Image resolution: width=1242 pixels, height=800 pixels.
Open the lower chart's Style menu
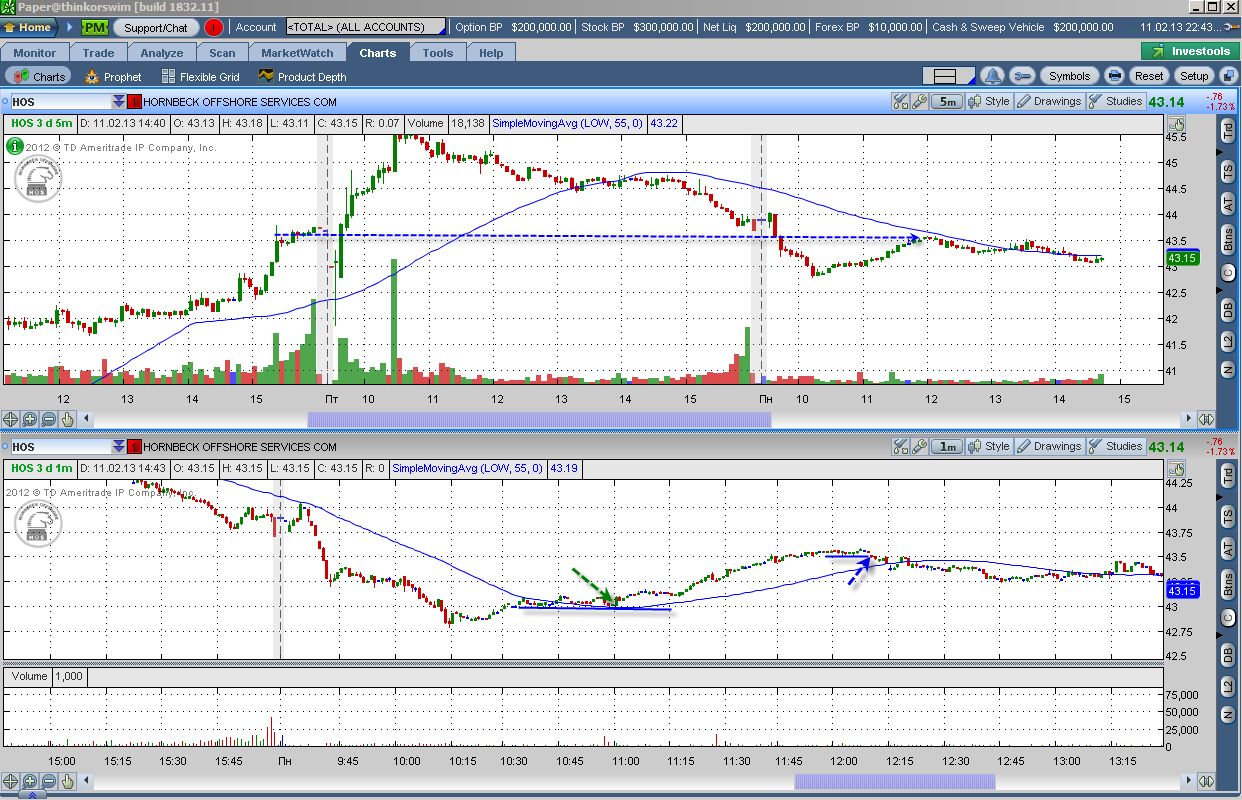click(x=988, y=446)
